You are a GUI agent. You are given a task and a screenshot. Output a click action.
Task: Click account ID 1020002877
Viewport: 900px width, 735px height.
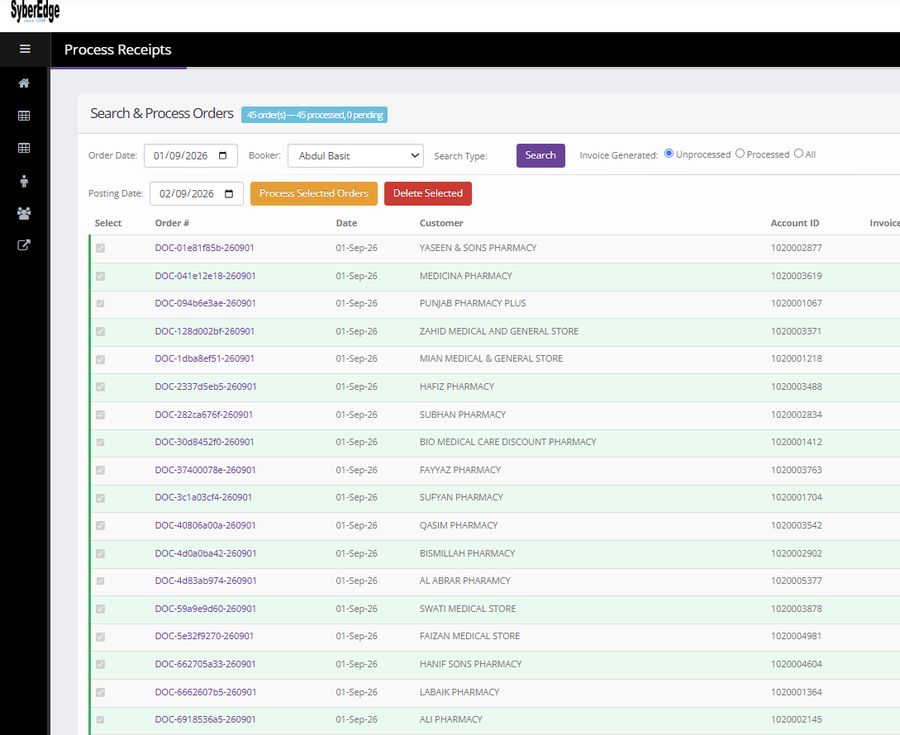coord(796,248)
